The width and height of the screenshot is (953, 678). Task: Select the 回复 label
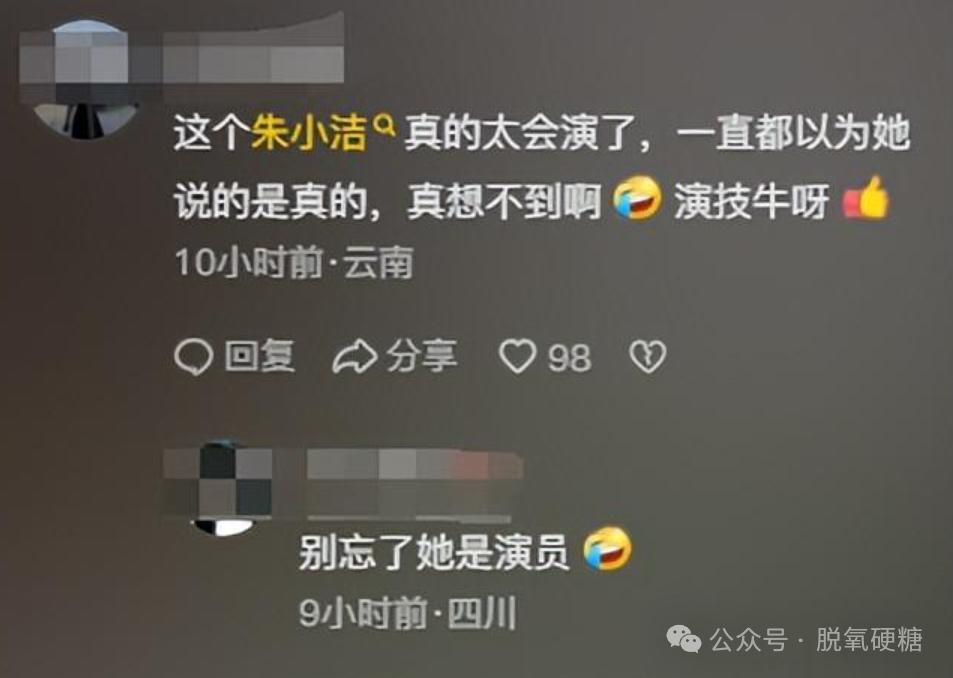tap(260, 355)
